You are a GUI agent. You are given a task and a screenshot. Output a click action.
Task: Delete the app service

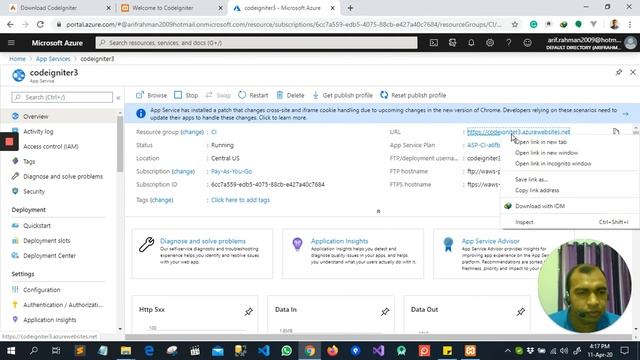pos(290,95)
